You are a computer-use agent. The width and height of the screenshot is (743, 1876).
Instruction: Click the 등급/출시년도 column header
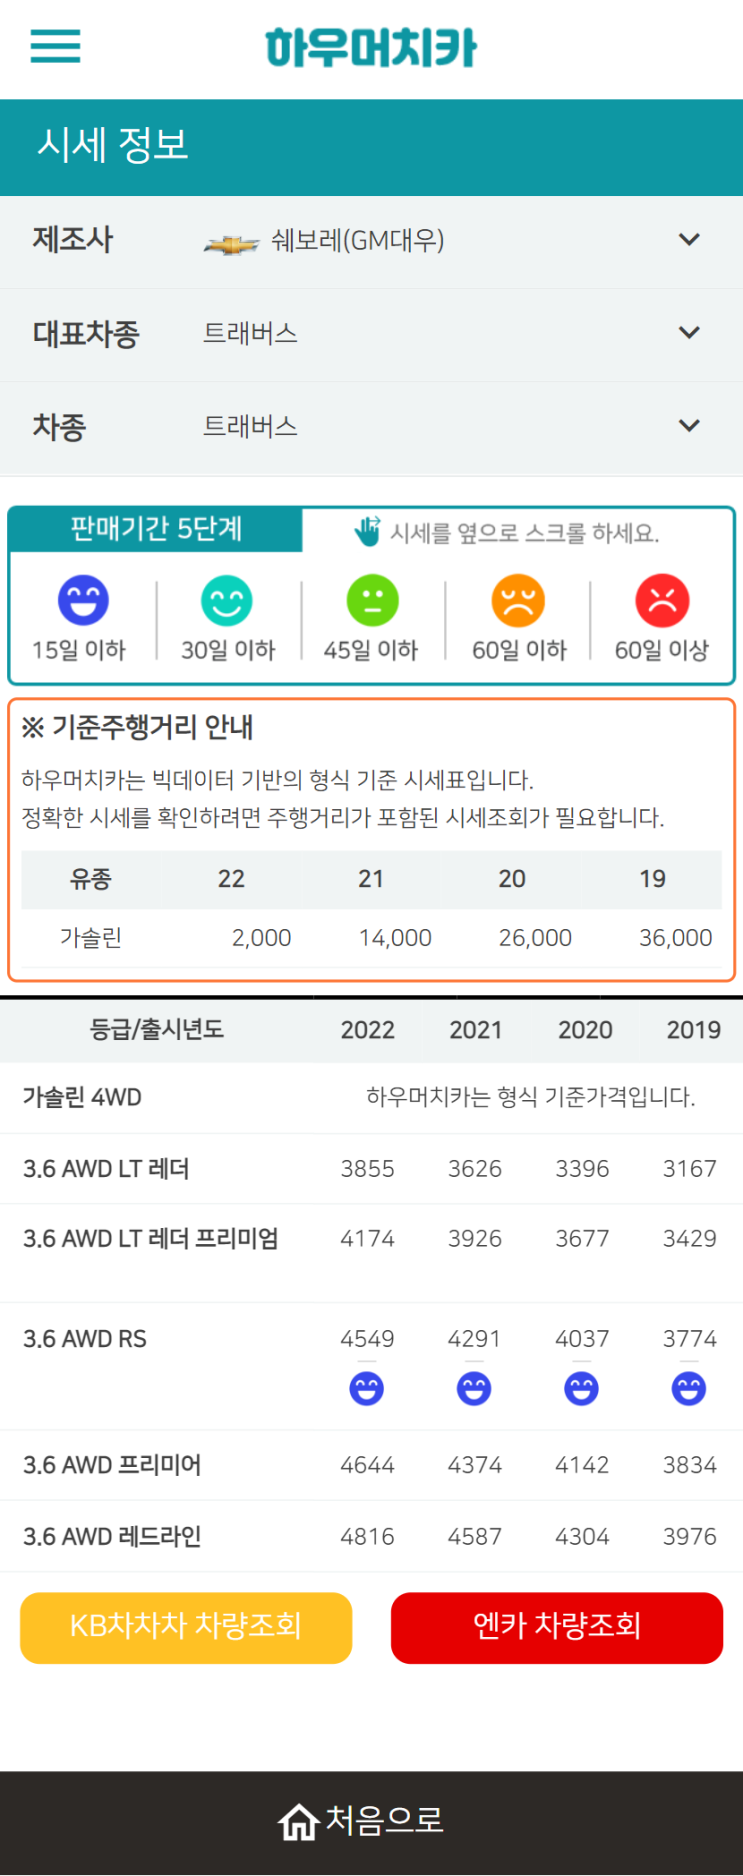(157, 1029)
